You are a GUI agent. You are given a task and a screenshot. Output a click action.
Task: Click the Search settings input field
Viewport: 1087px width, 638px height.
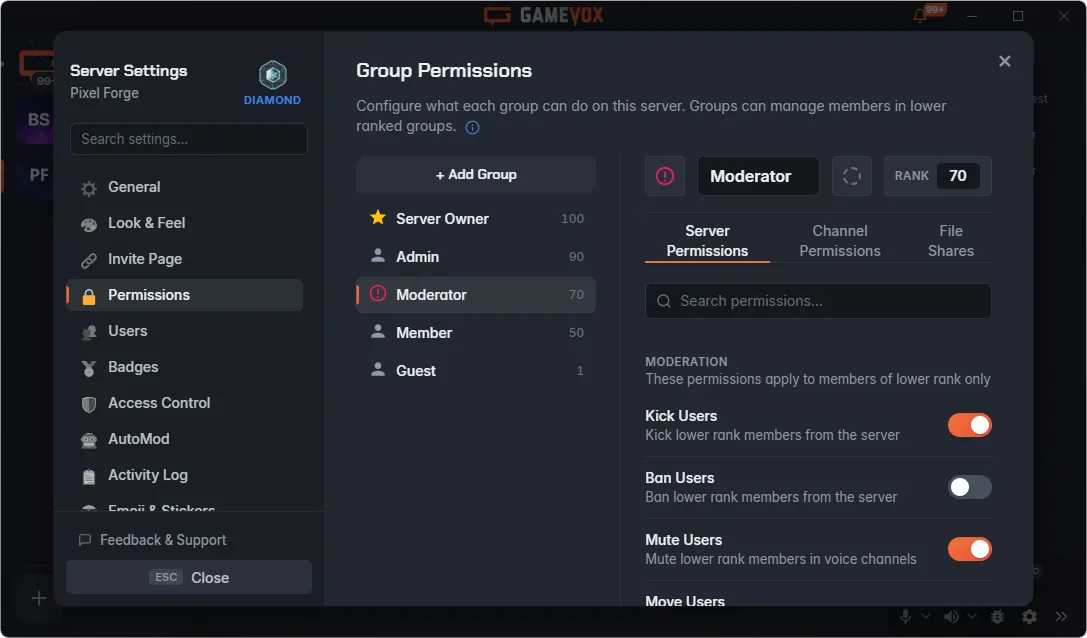point(189,139)
